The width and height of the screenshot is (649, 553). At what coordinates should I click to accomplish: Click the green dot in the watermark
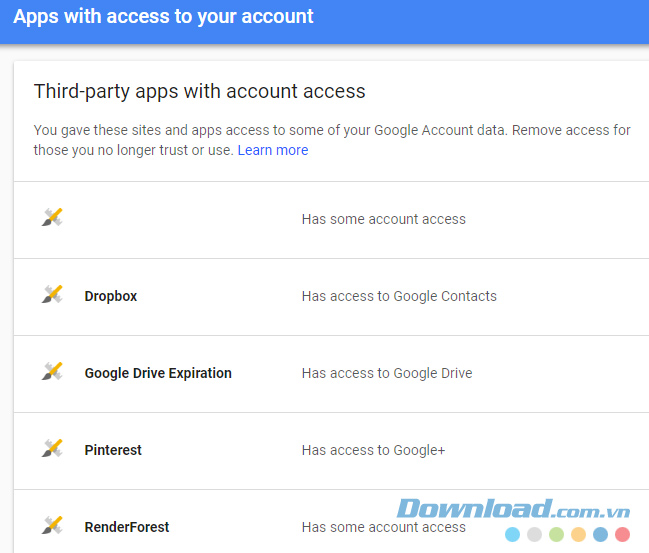pyautogui.click(x=556, y=535)
